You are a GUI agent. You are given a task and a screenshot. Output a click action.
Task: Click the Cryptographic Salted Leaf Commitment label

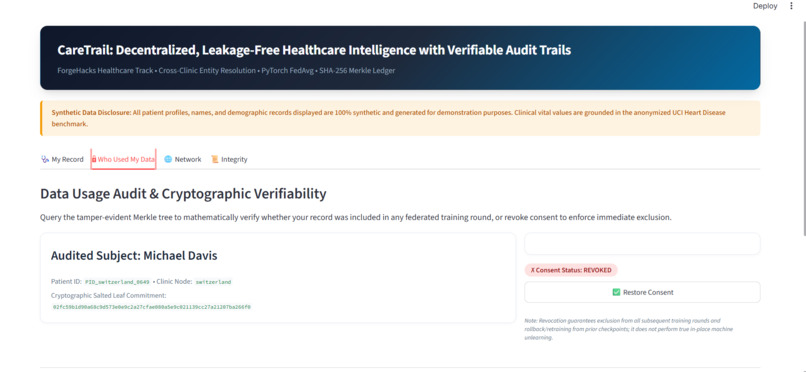108,295
